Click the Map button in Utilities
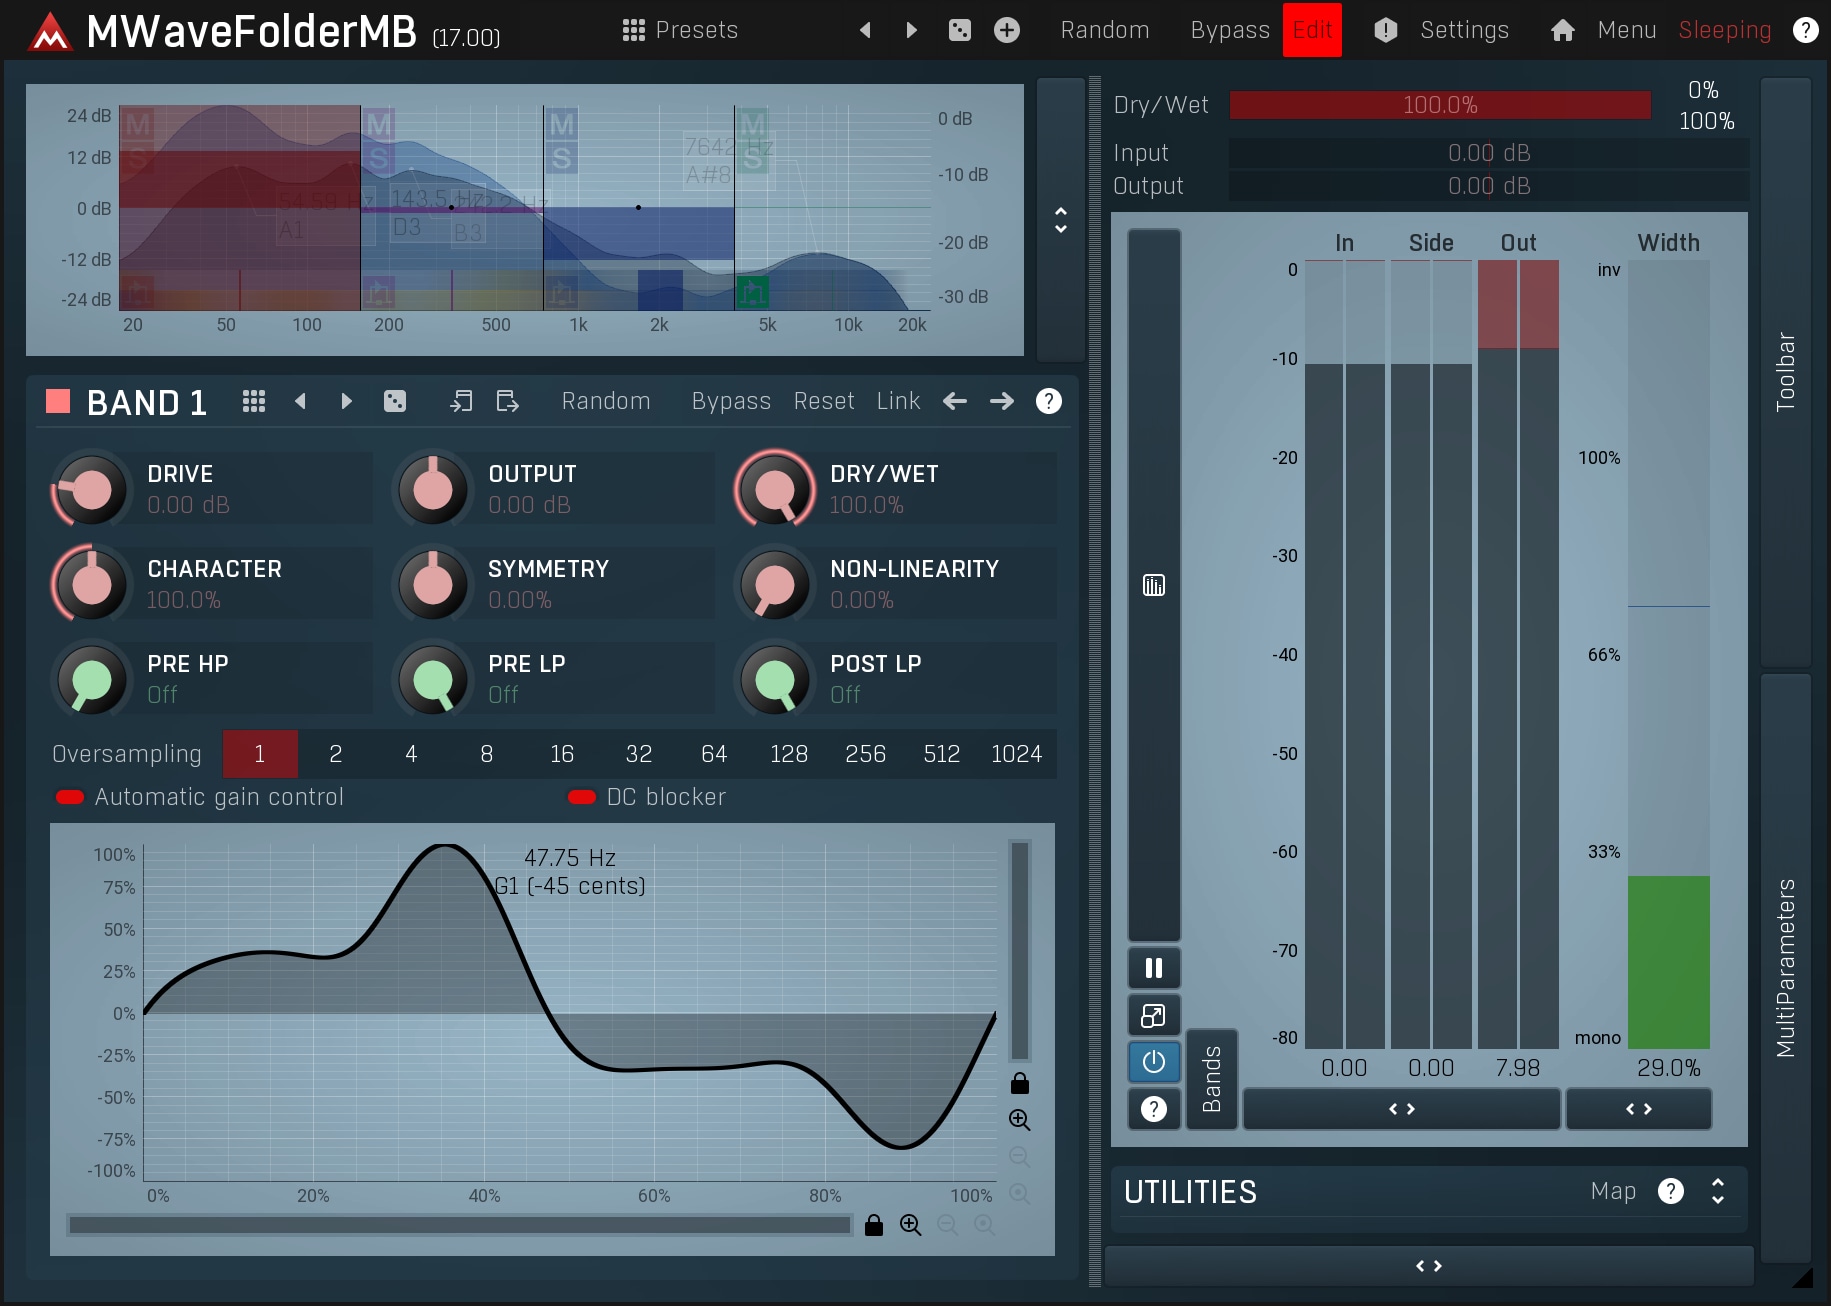This screenshot has width=1831, height=1306. pyautogui.click(x=1612, y=1191)
